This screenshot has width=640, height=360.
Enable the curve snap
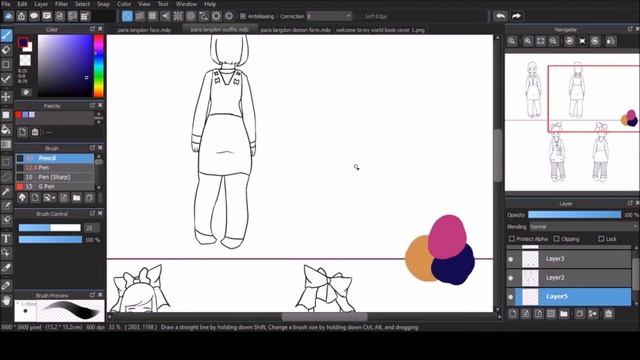coord(203,16)
